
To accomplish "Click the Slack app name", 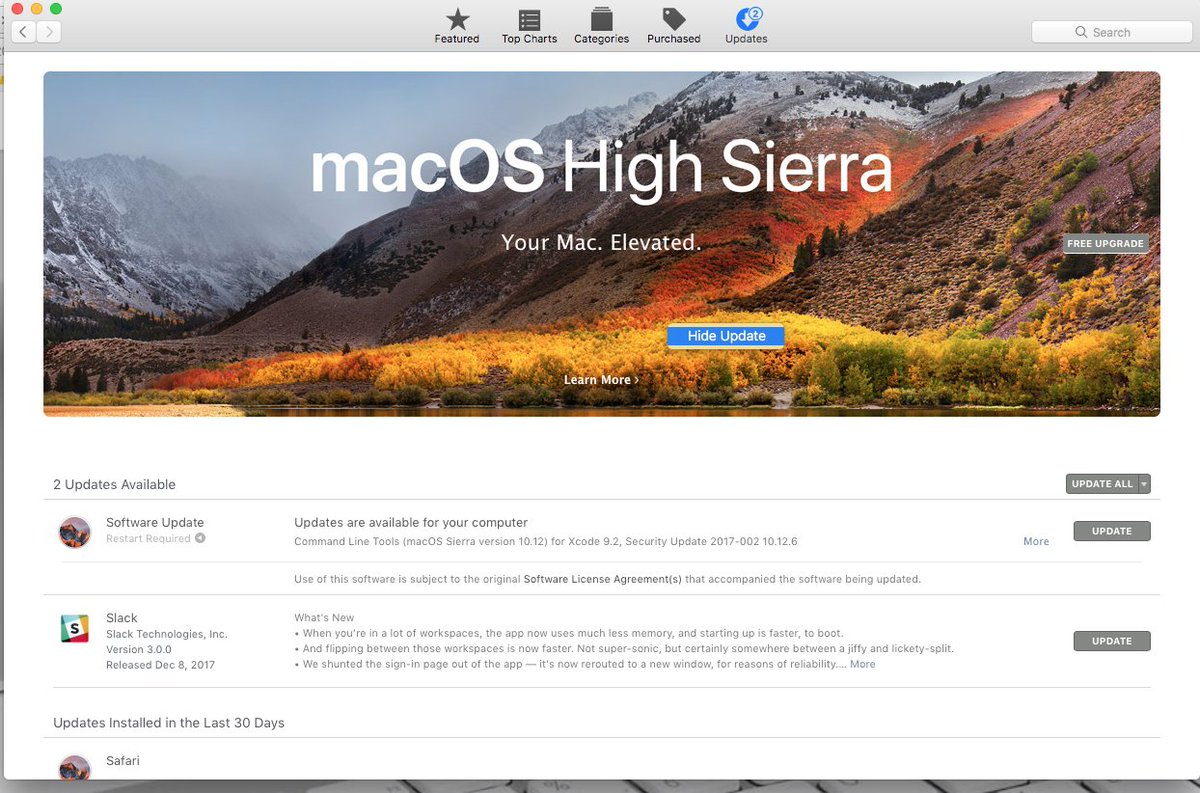I will tap(122, 618).
